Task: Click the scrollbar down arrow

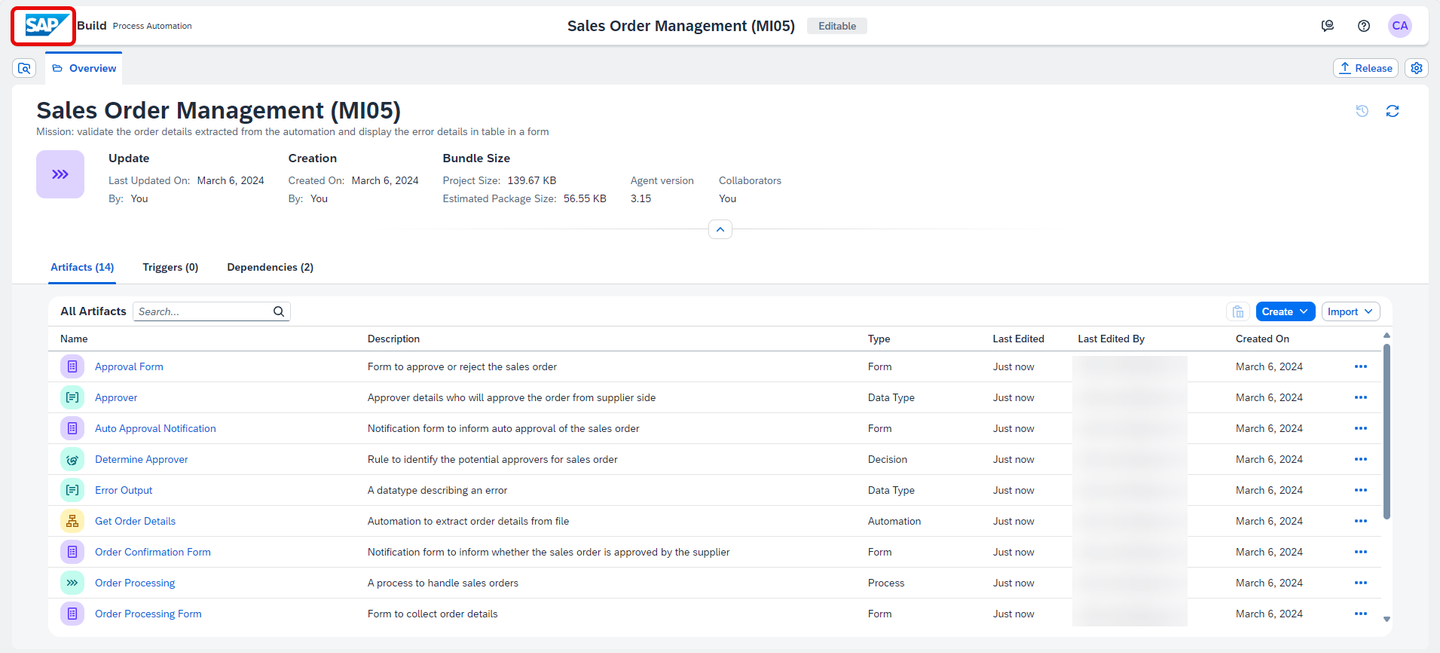Action: point(1386,619)
